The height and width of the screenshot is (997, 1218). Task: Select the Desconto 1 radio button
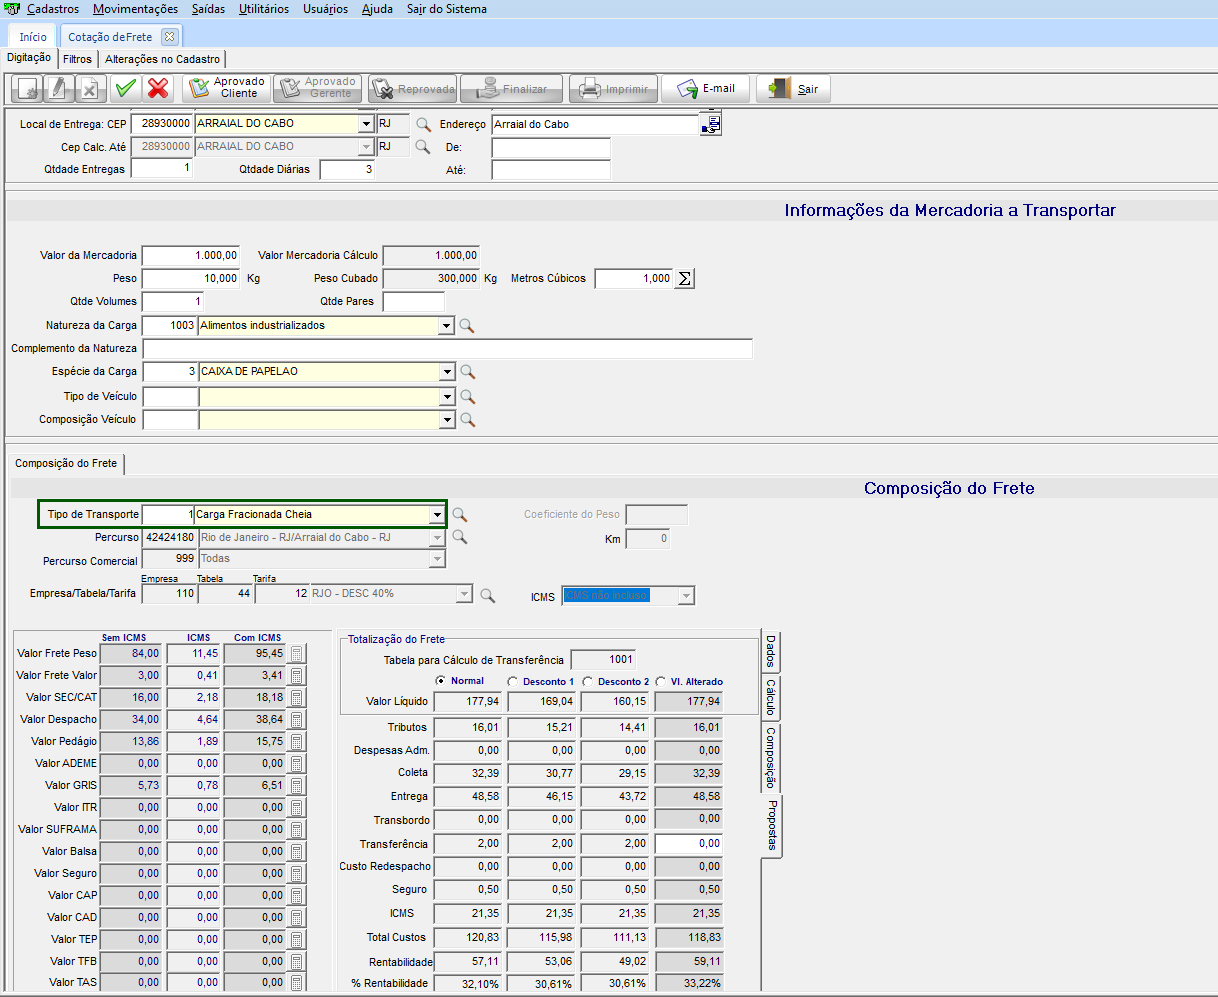click(x=513, y=682)
